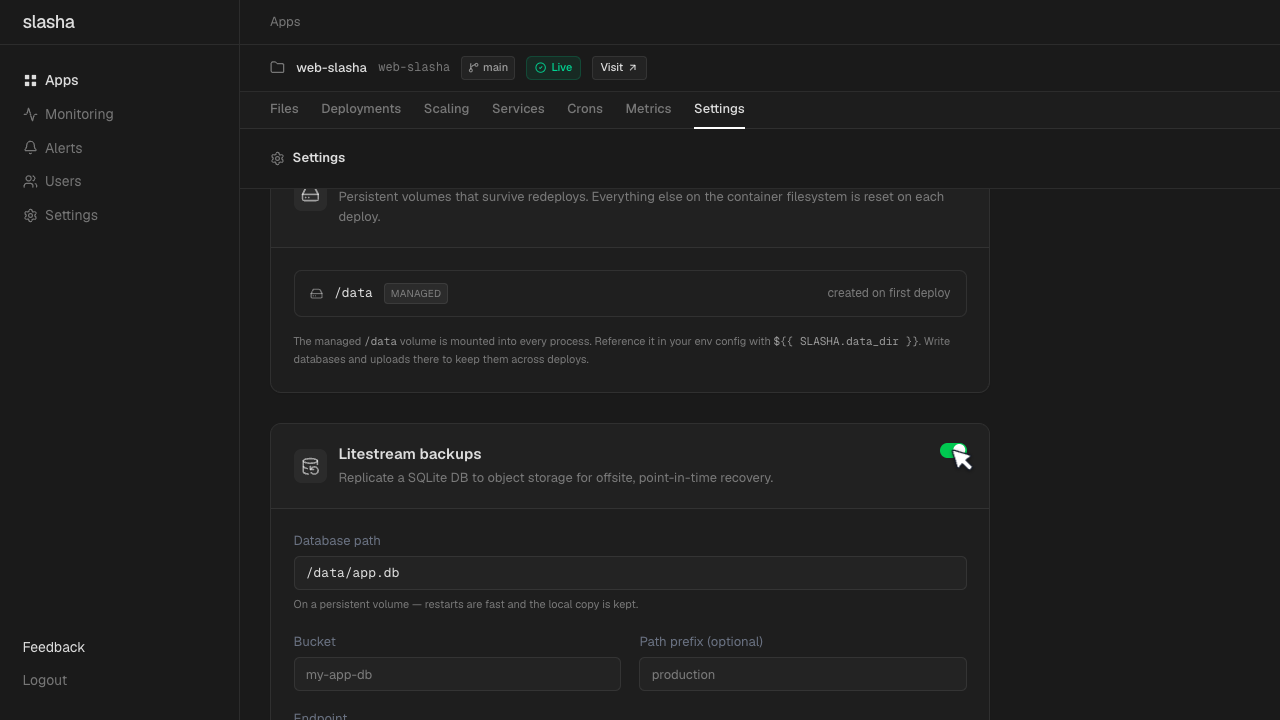The image size is (1280, 720).
Task: Click the web-slasha monospace slug
Action: tap(414, 67)
